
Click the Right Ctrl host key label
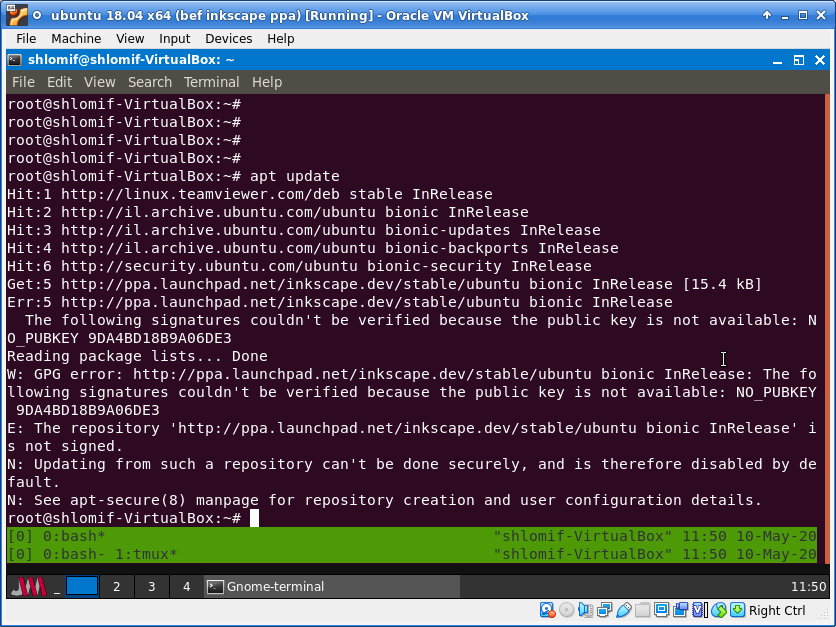[777, 610]
